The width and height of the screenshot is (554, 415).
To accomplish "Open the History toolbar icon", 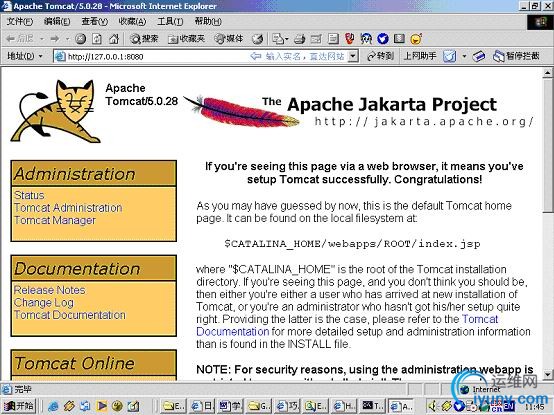I will pyautogui.click(x=258, y=39).
